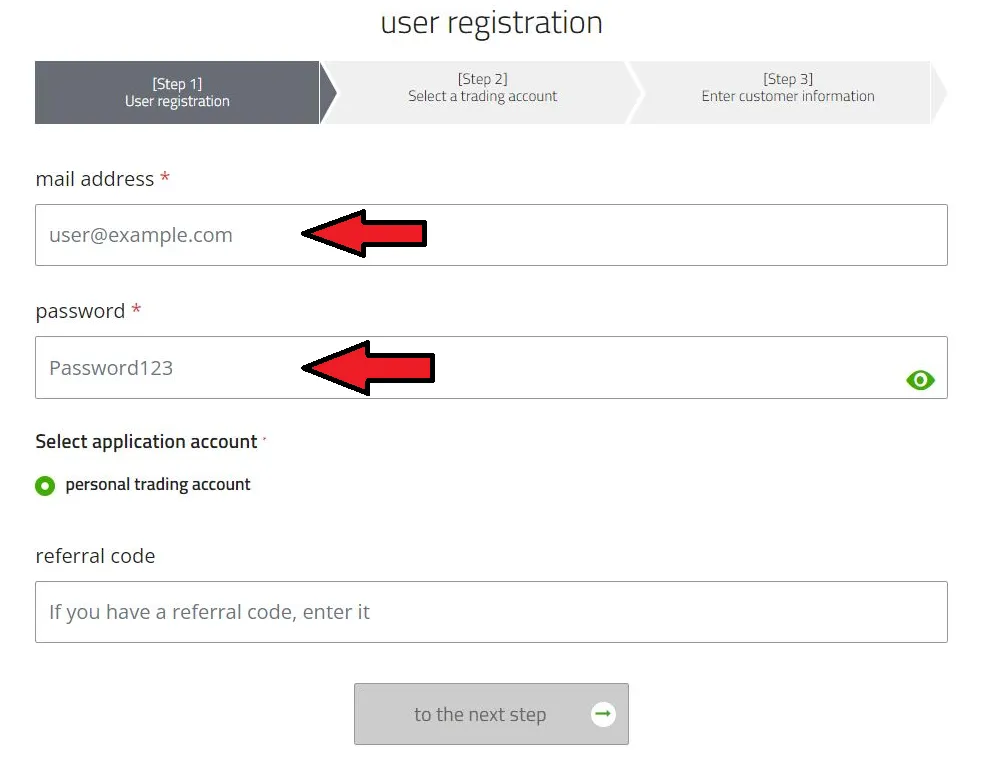The image size is (1008, 781).
Task: Click into the referral code input box
Action: tap(491, 612)
